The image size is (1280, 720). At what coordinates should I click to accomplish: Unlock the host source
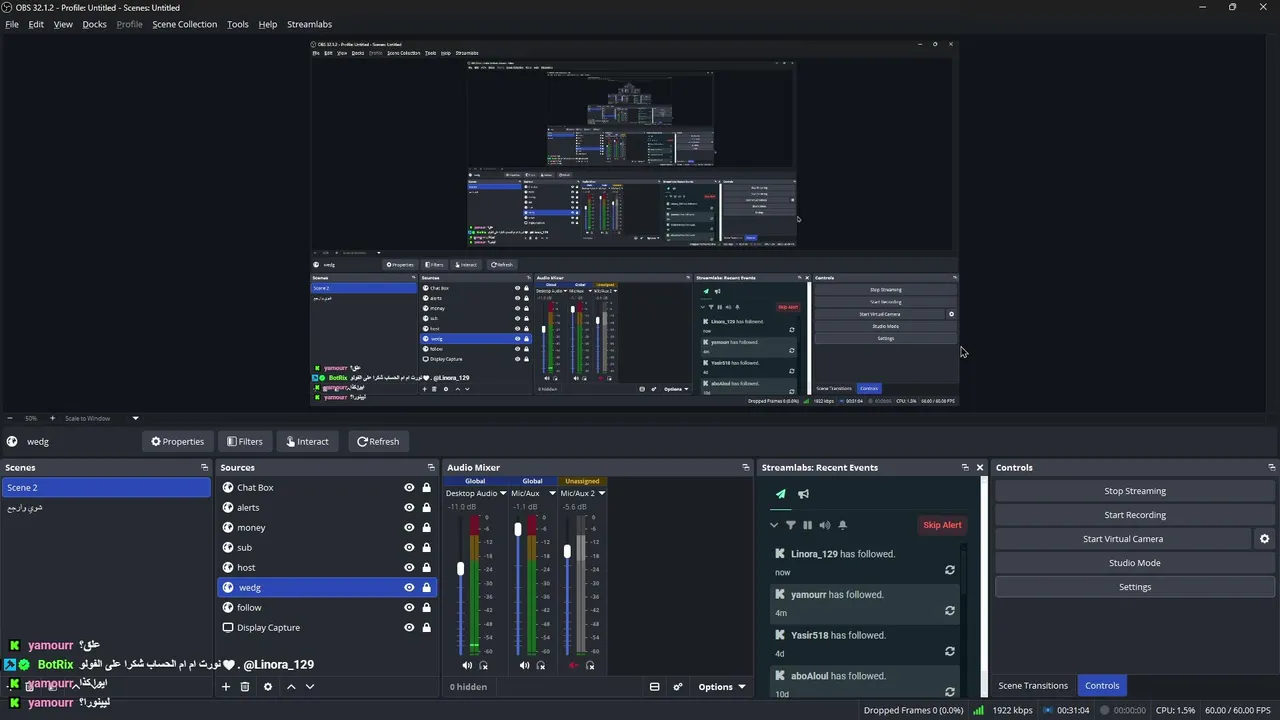[x=426, y=568]
